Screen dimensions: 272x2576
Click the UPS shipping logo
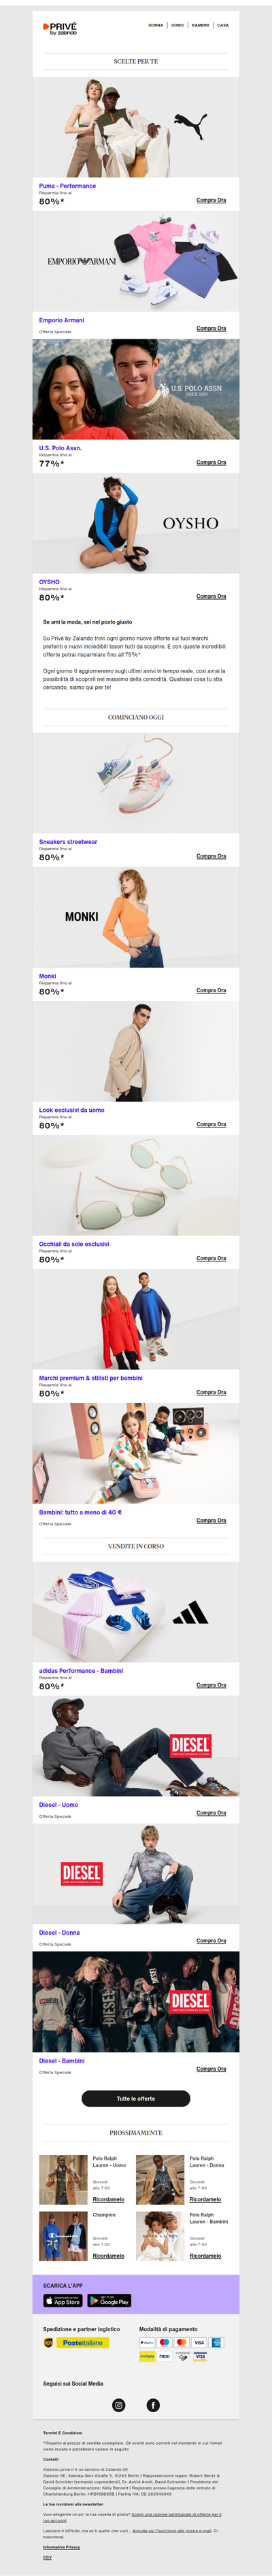(x=48, y=2343)
